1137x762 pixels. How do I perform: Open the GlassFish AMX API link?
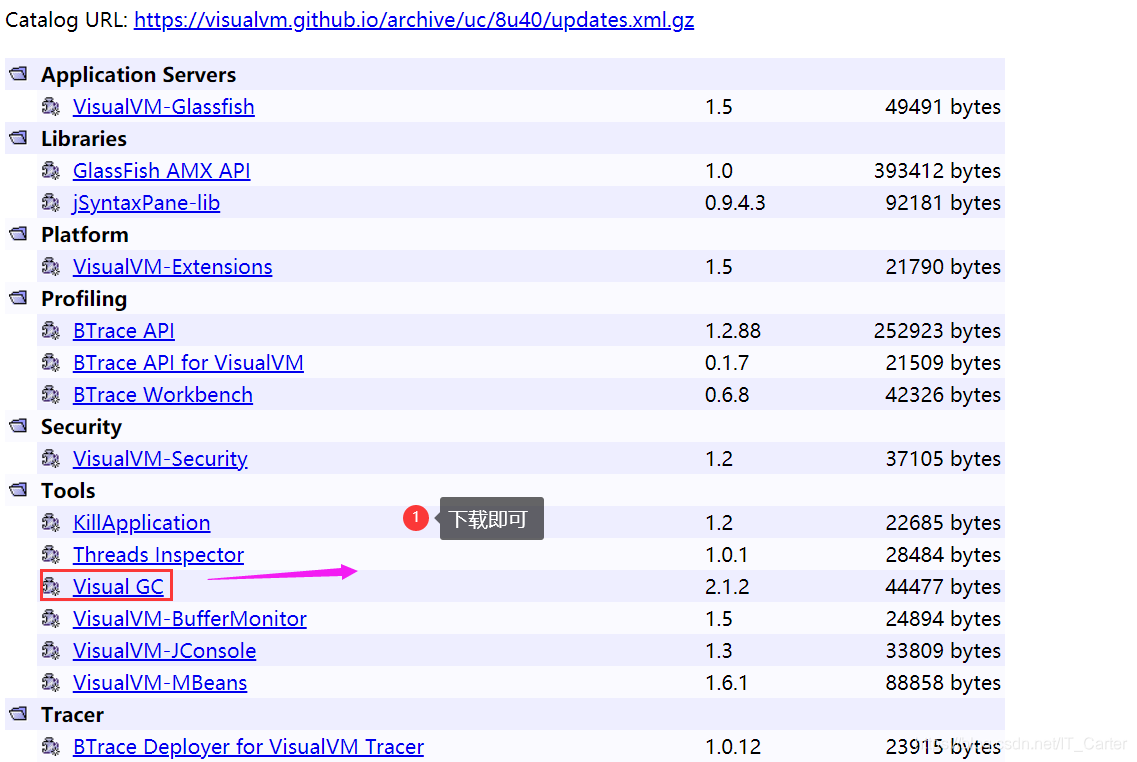click(162, 170)
